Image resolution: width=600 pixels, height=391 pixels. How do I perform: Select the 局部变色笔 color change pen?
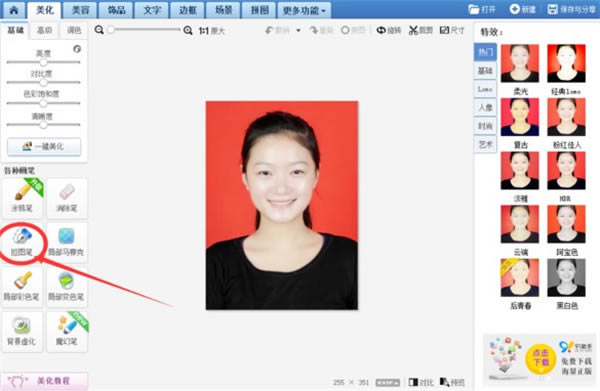tap(67, 287)
